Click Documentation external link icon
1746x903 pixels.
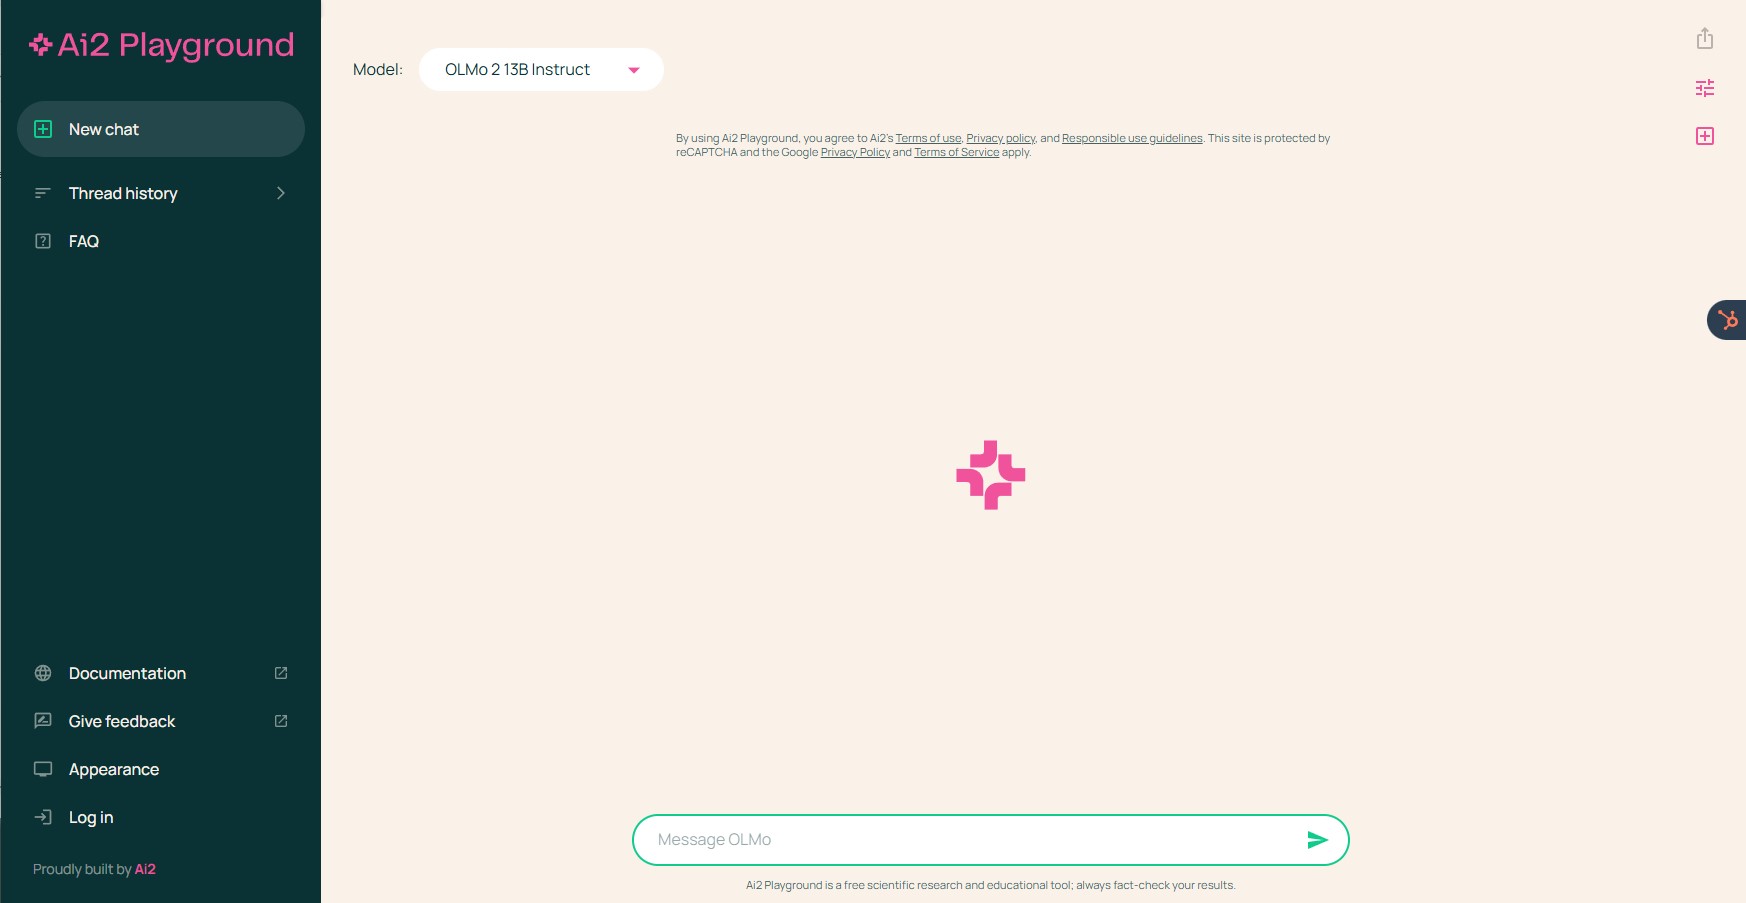tap(281, 673)
